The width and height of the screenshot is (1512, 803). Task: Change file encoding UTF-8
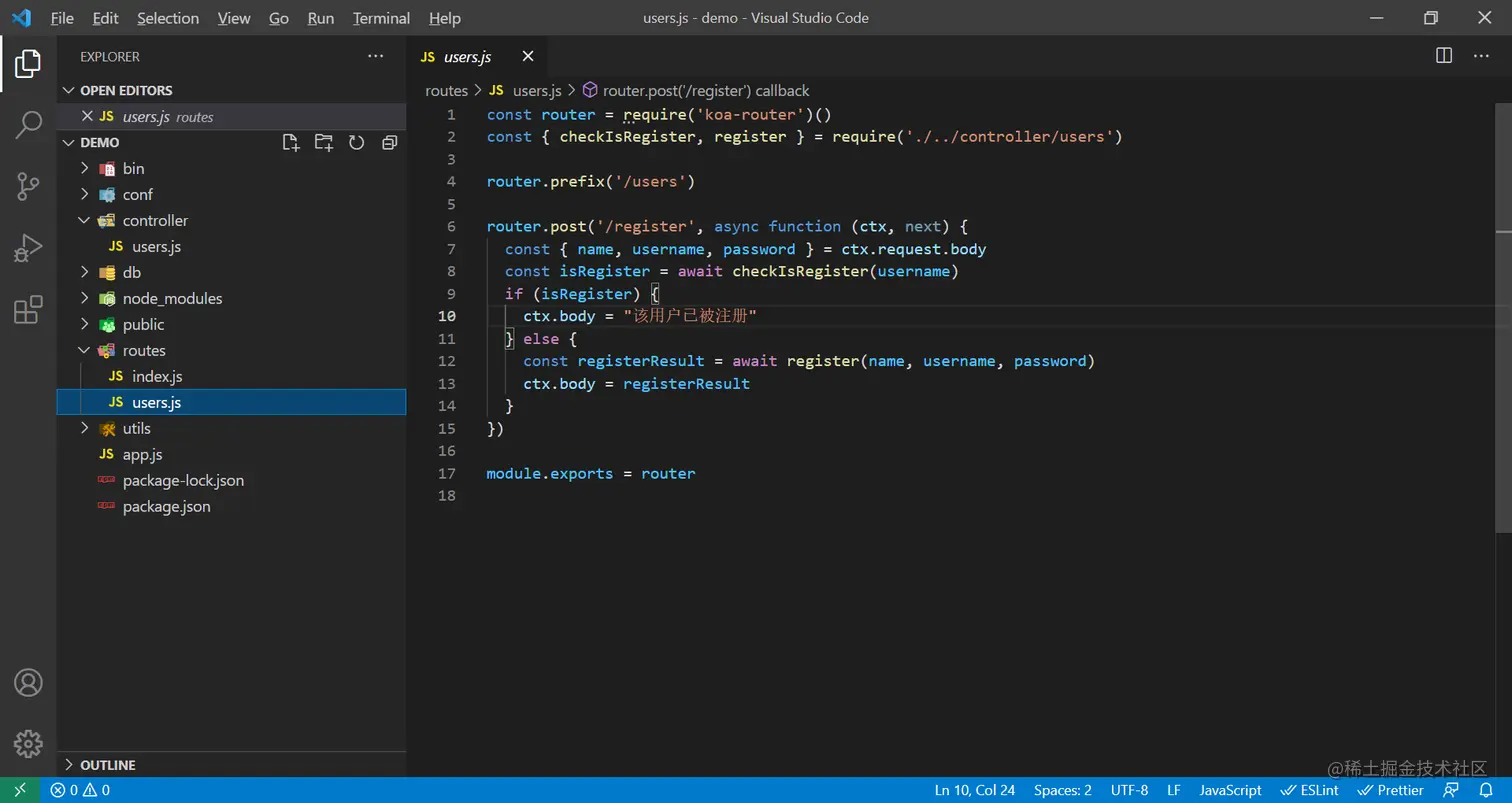tap(1129, 790)
